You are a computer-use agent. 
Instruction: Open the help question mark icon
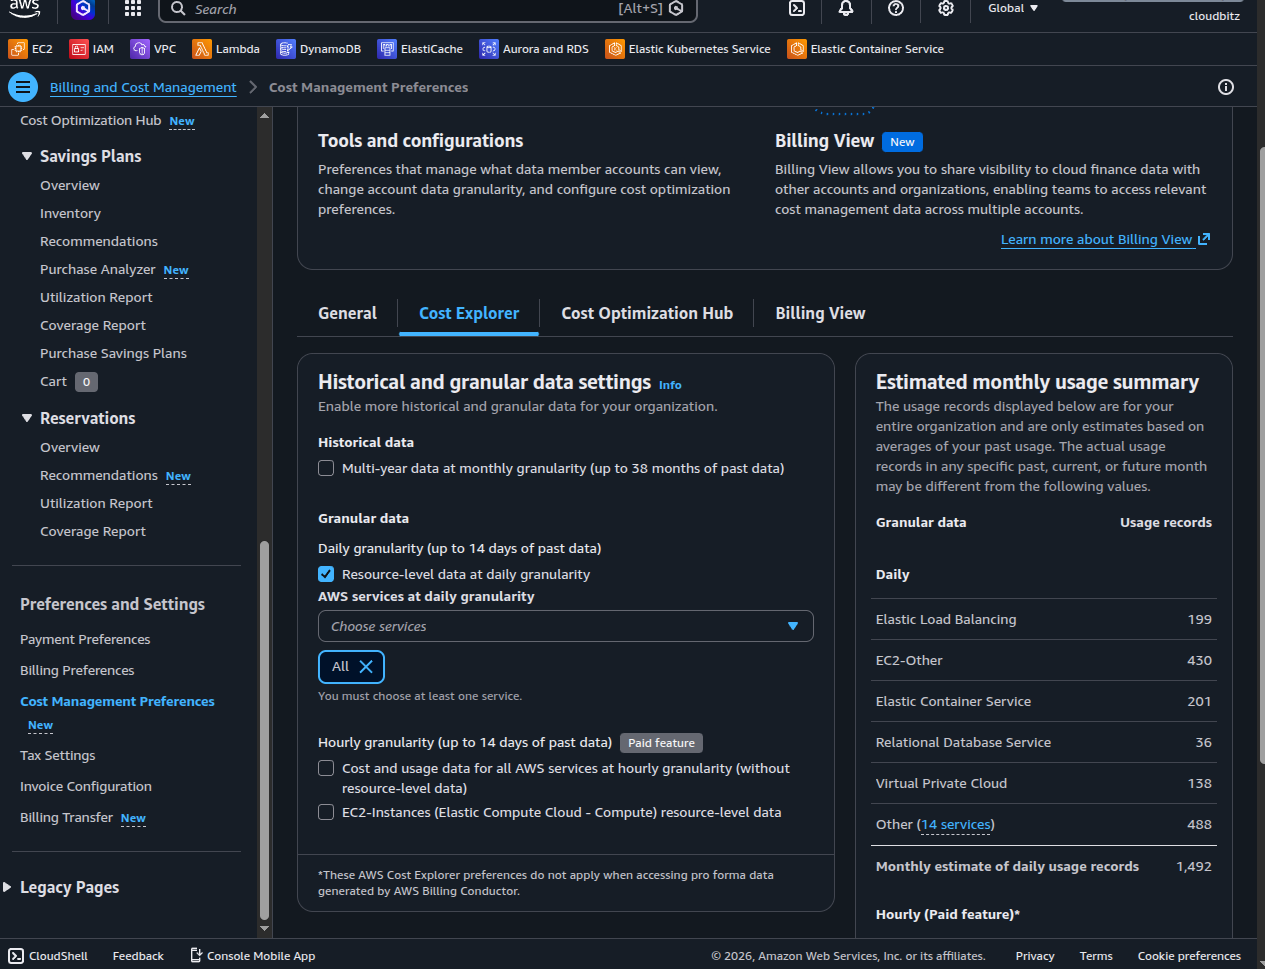tap(896, 8)
